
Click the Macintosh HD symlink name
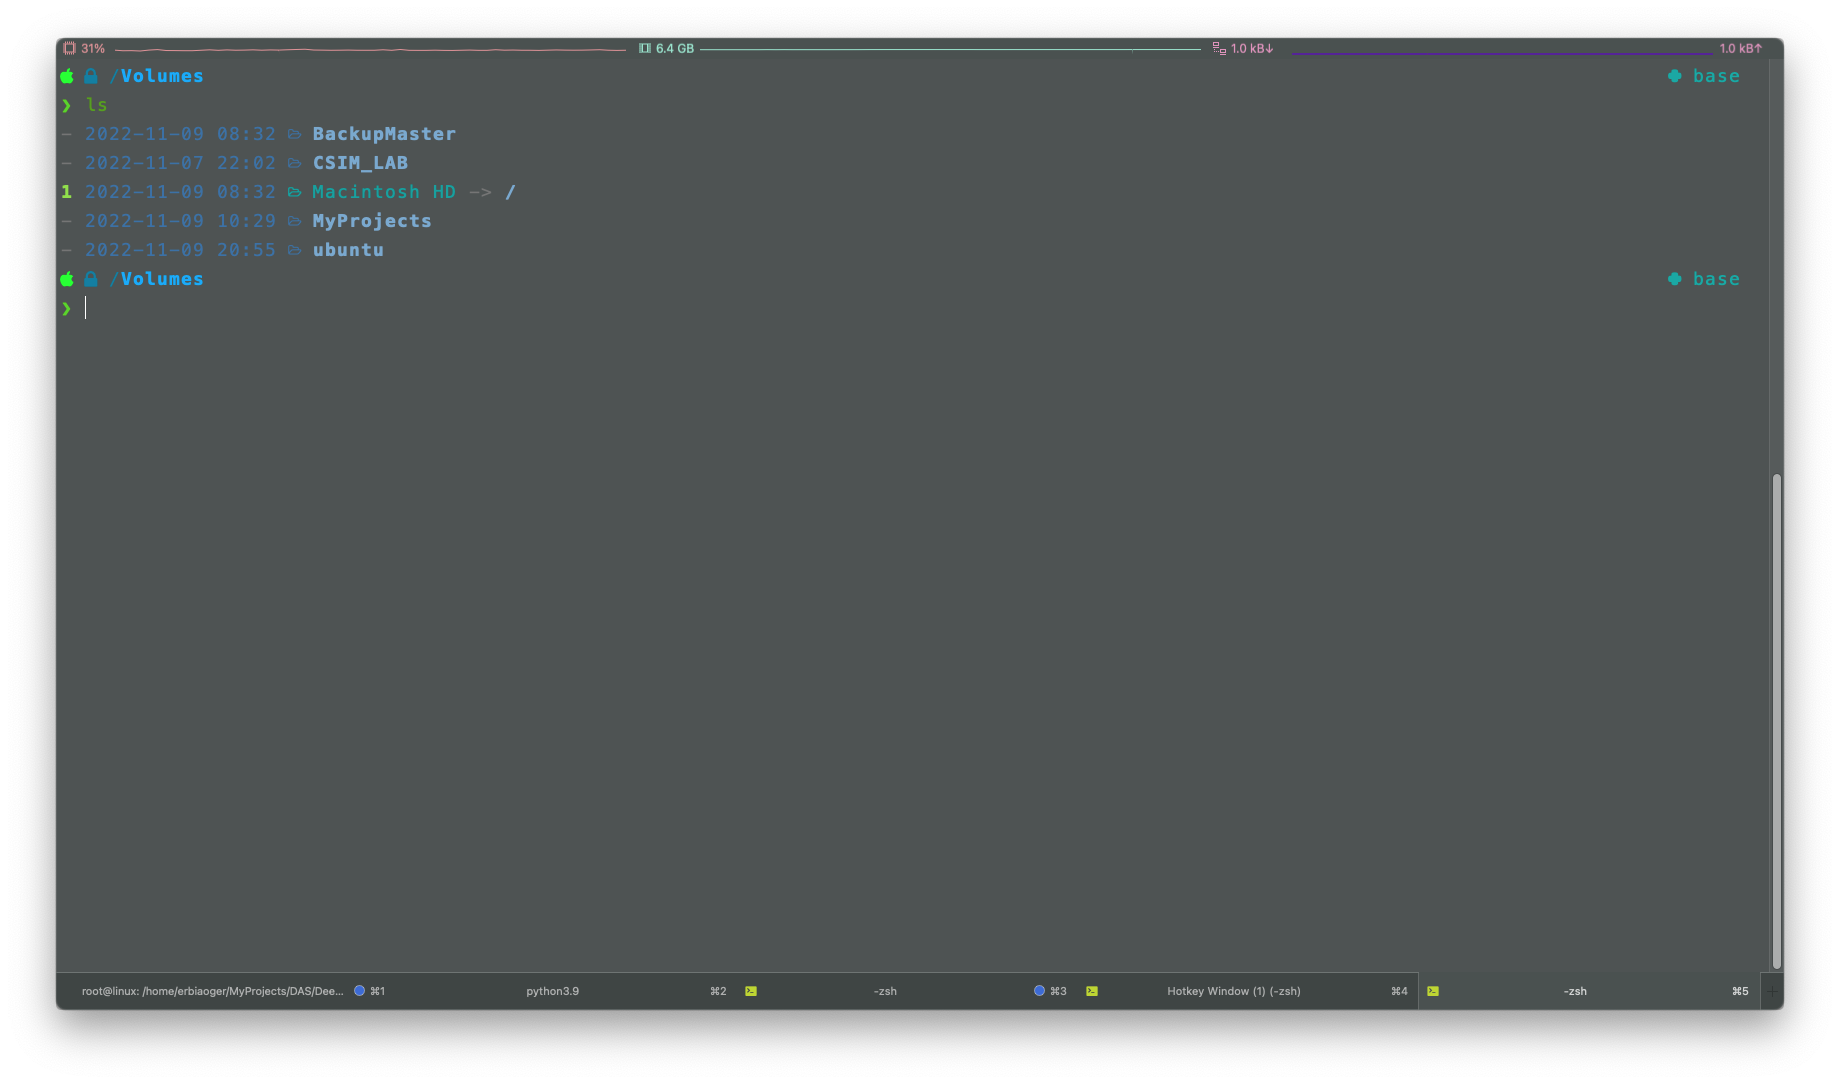tap(384, 192)
